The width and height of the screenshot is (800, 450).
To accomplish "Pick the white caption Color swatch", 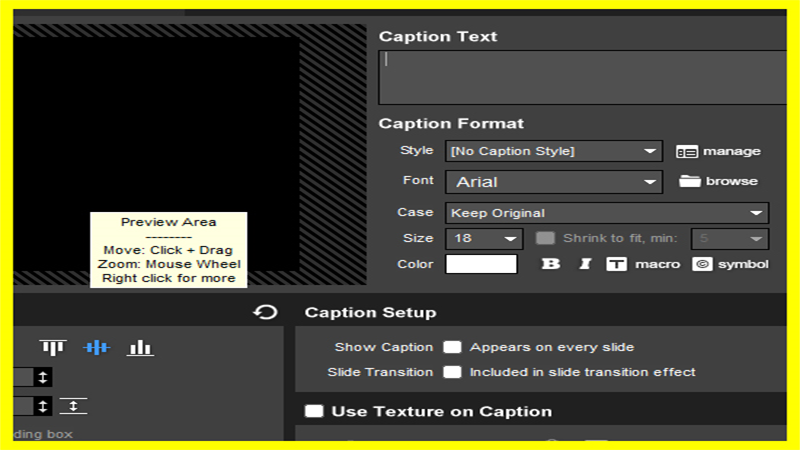I will [481, 264].
